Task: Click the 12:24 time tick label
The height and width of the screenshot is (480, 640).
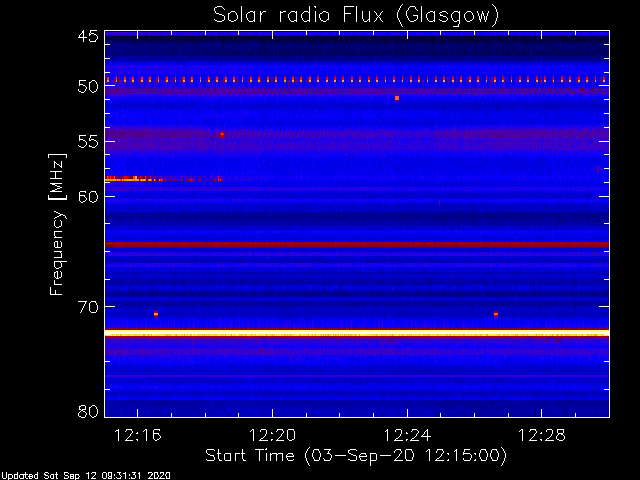Action: point(407,435)
